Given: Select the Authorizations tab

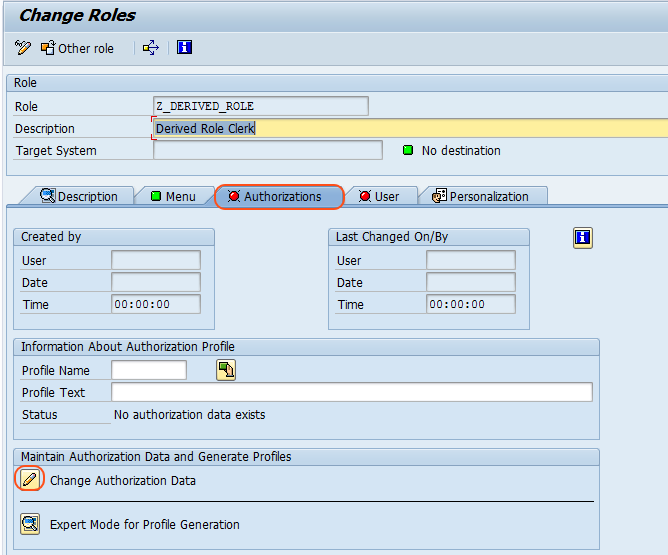Looking at the screenshot, I should click(x=279, y=196).
